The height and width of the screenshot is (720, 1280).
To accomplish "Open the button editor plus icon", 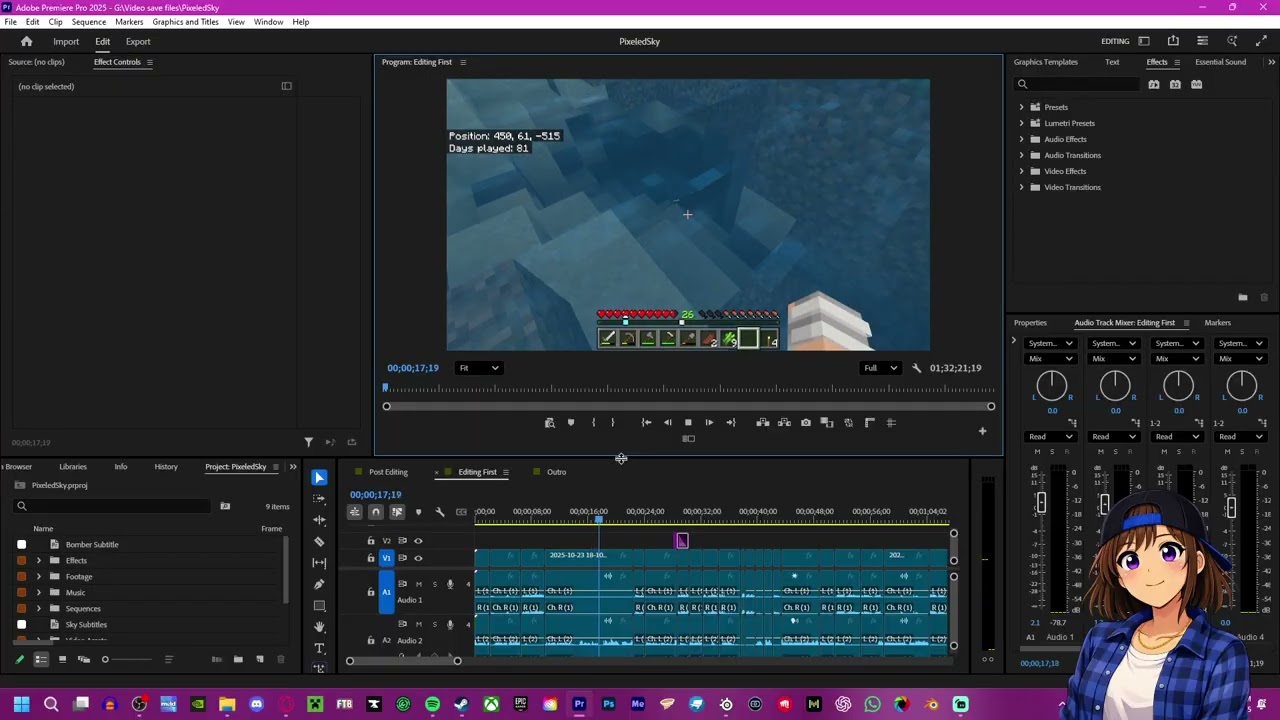I will (x=982, y=431).
